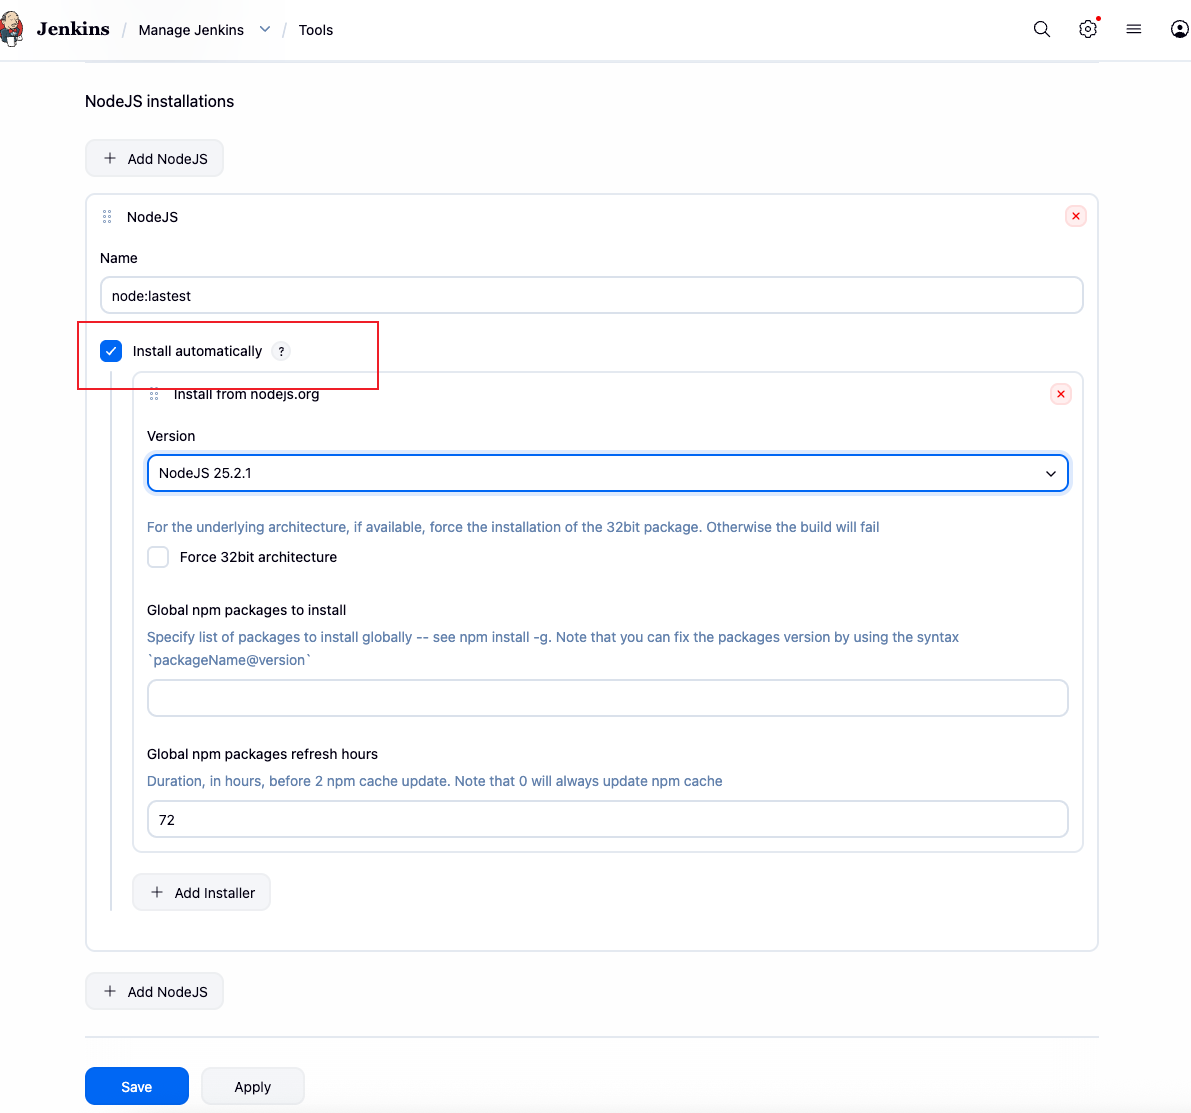
Task: Click the Install automatically label
Action: pos(197,351)
